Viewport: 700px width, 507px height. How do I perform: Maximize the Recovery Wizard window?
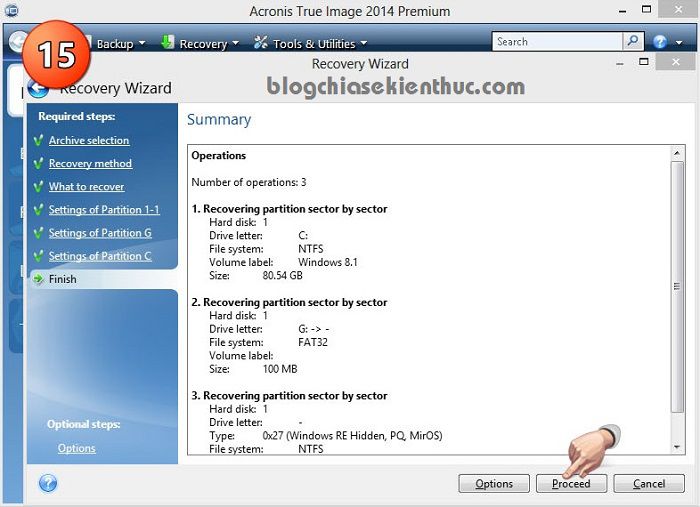click(643, 62)
